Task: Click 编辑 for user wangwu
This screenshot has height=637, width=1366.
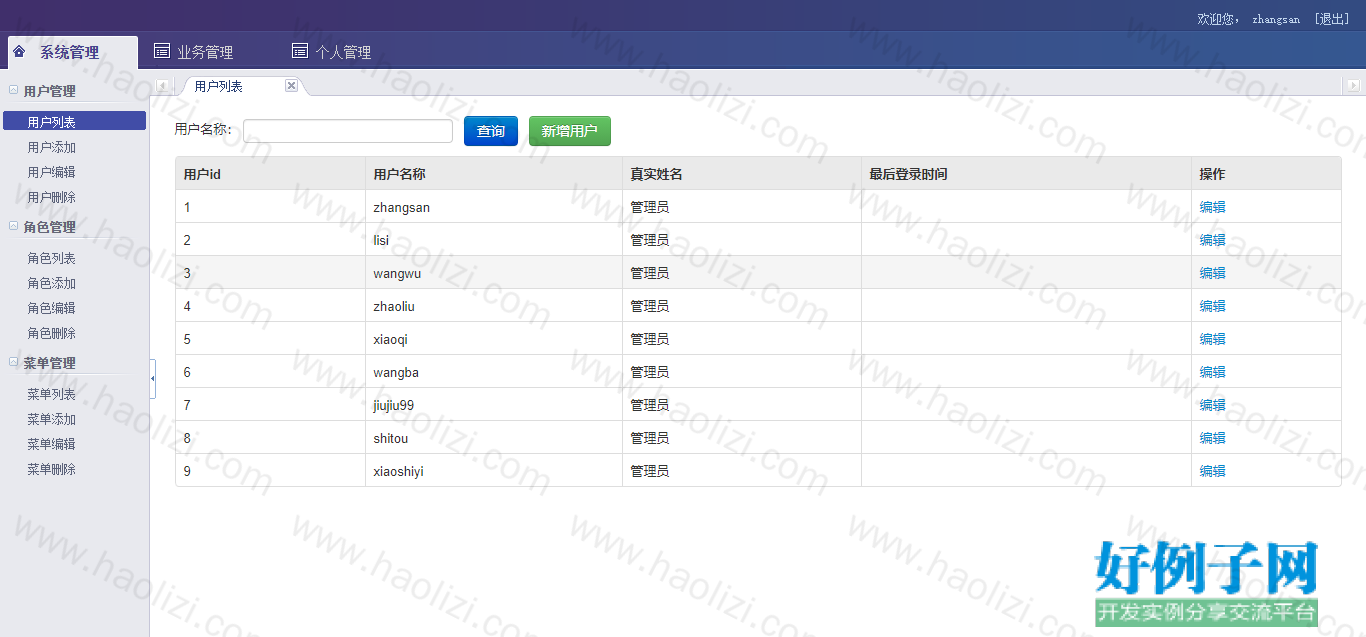Action: tap(1213, 273)
